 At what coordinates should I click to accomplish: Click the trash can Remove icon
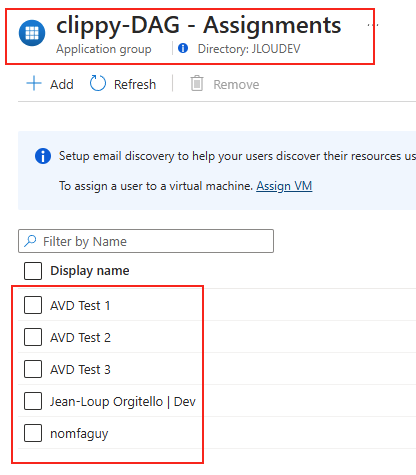click(197, 83)
